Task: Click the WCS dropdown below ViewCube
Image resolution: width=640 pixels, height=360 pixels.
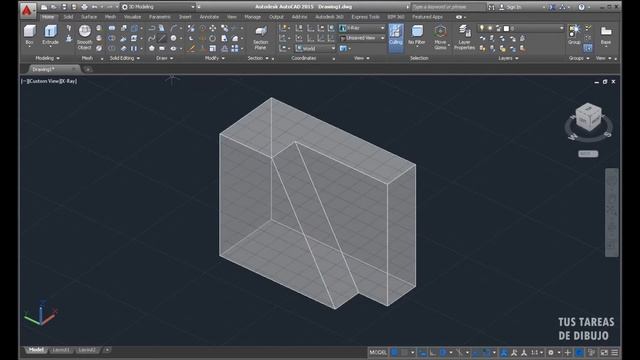Action: click(588, 154)
